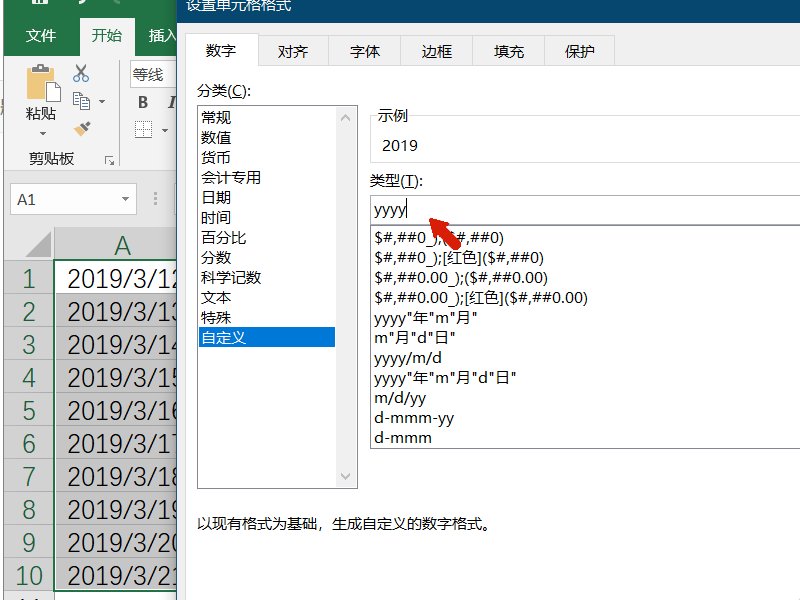
Task: Toggle italic formatting with the I button
Action: [x=170, y=100]
